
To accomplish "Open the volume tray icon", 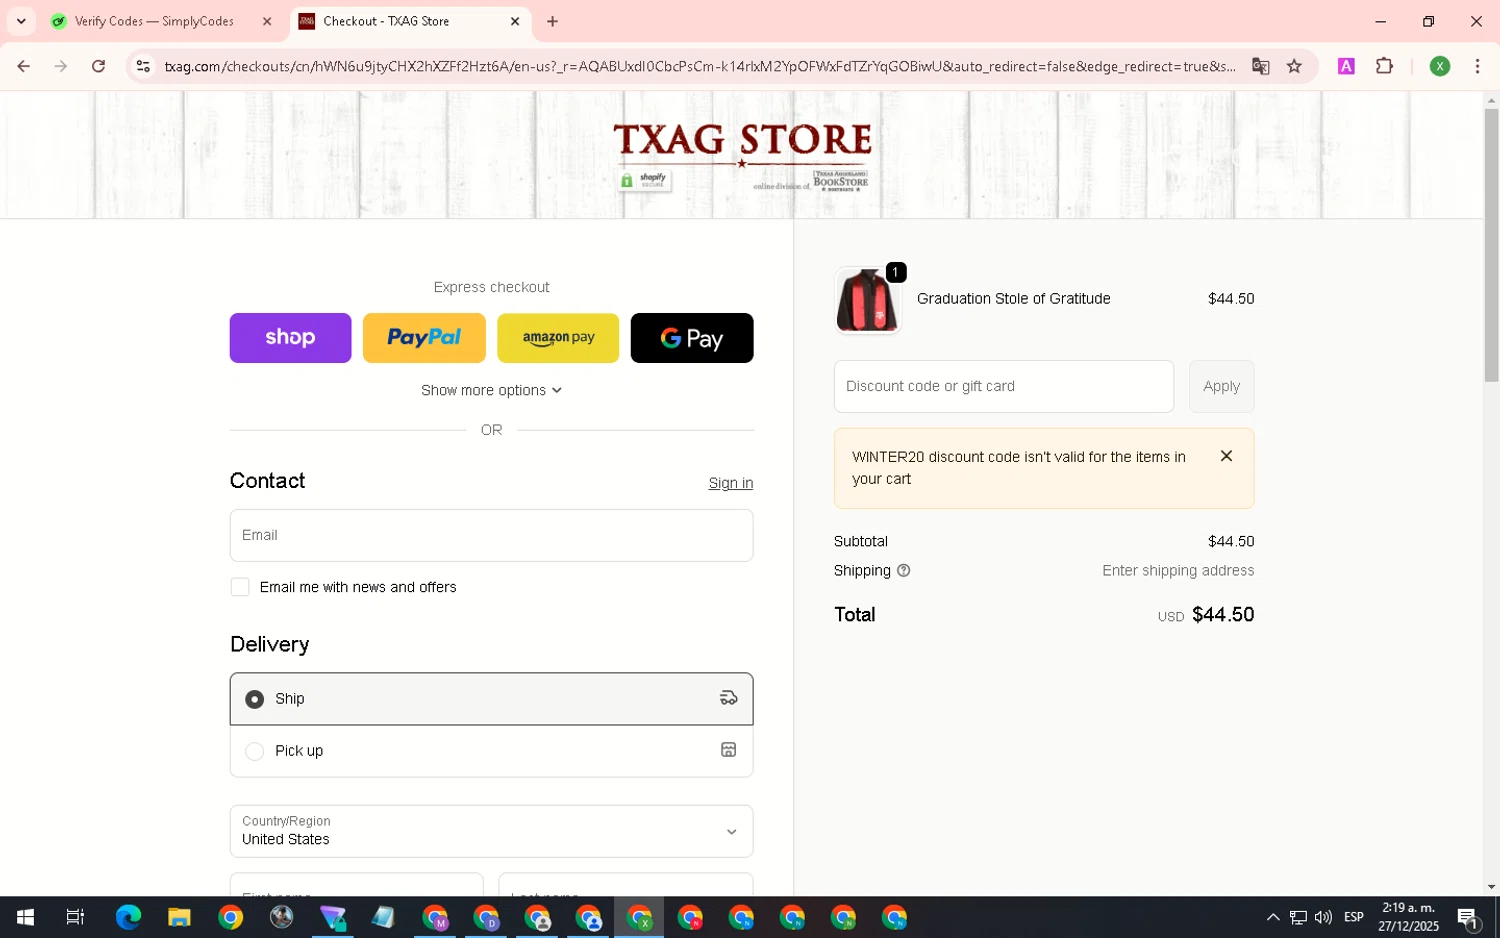I will click(1323, 917).
